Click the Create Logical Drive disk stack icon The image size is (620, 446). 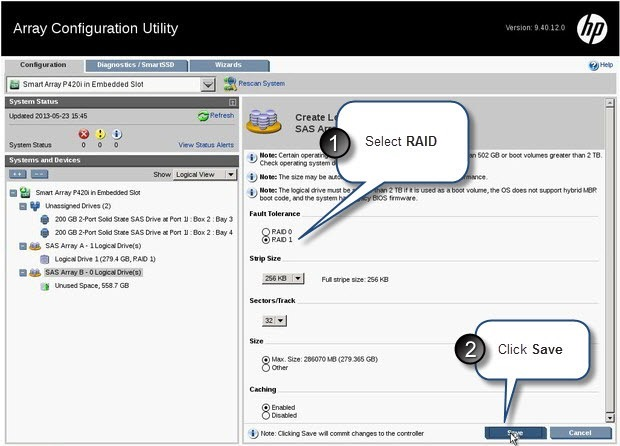click(x=264, y=121)
